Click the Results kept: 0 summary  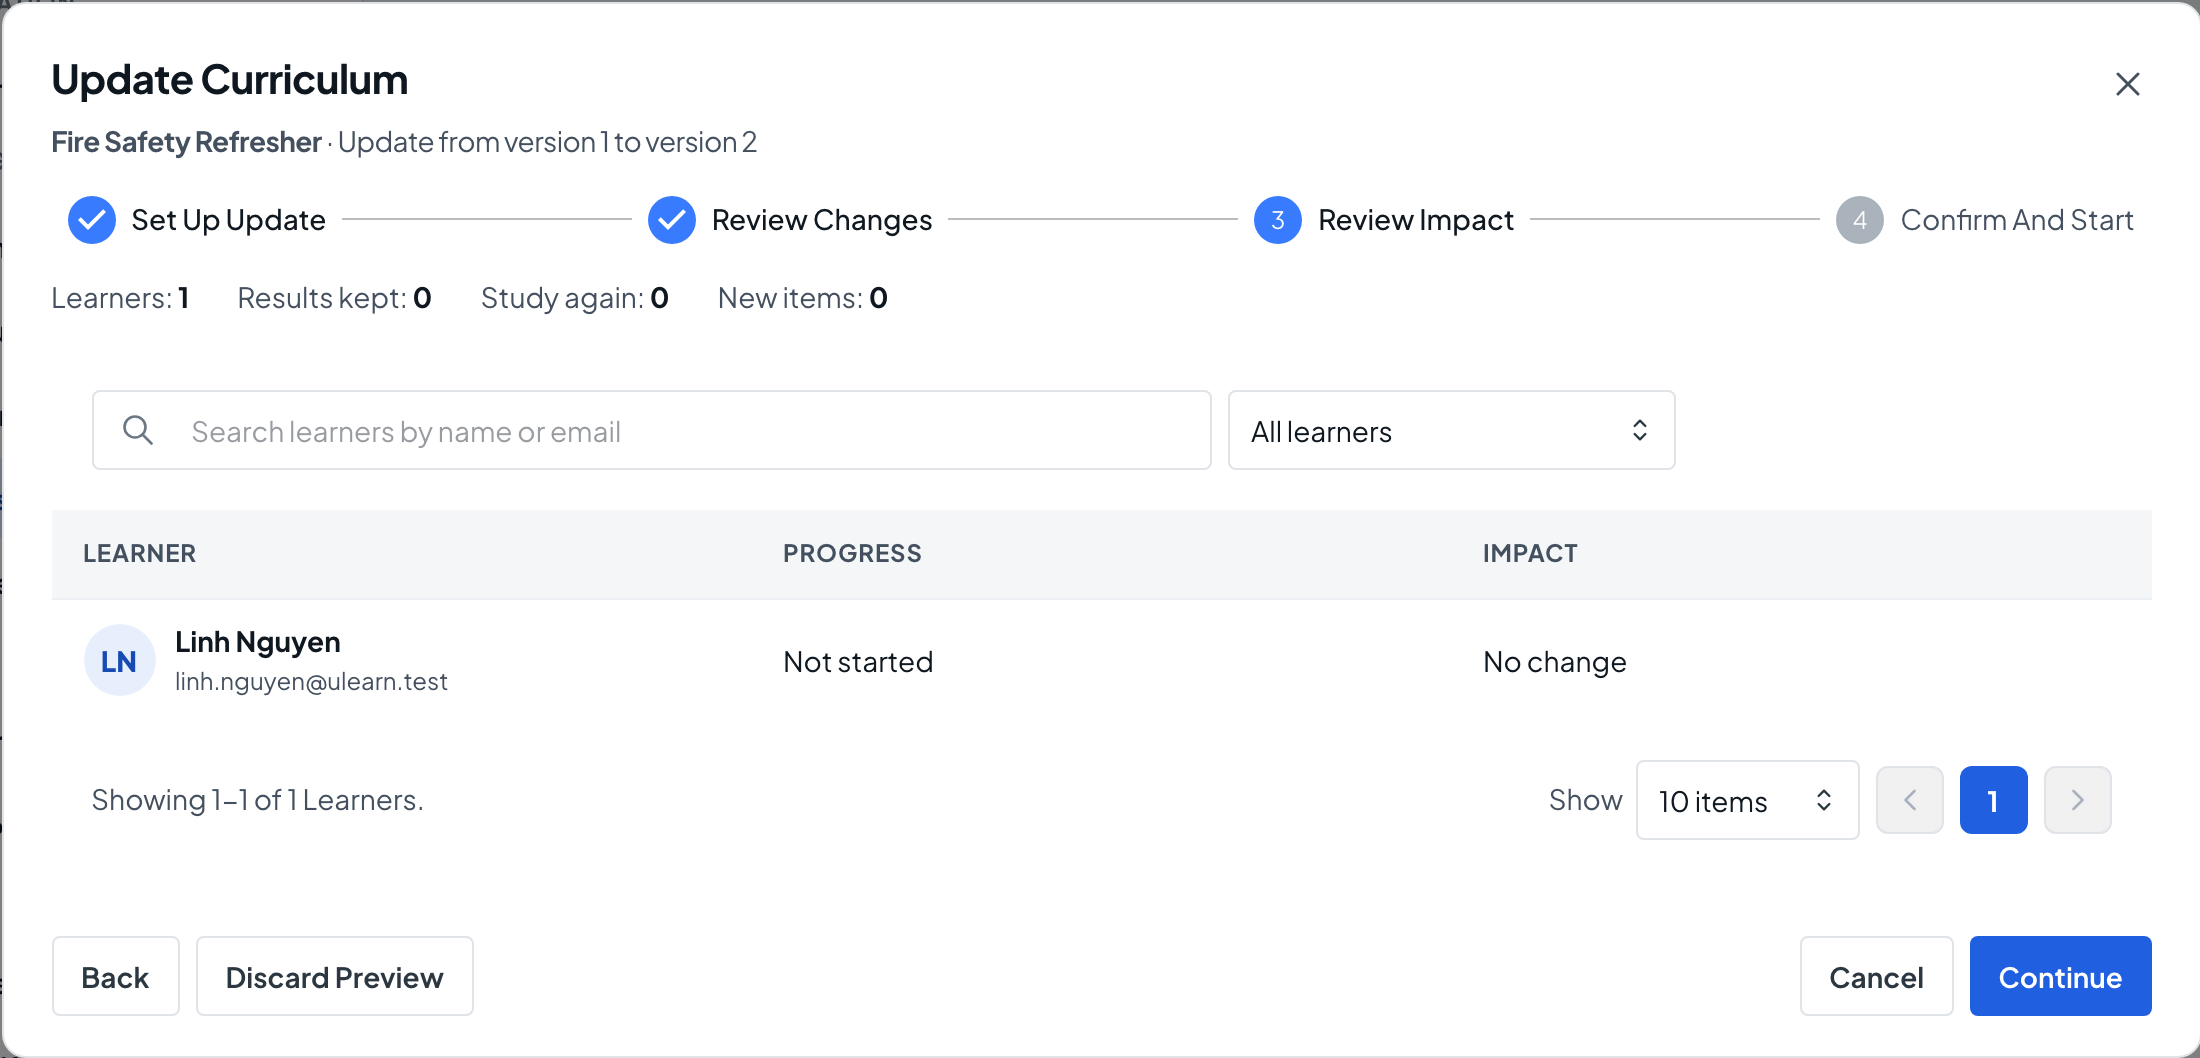(x=334, y=298)
